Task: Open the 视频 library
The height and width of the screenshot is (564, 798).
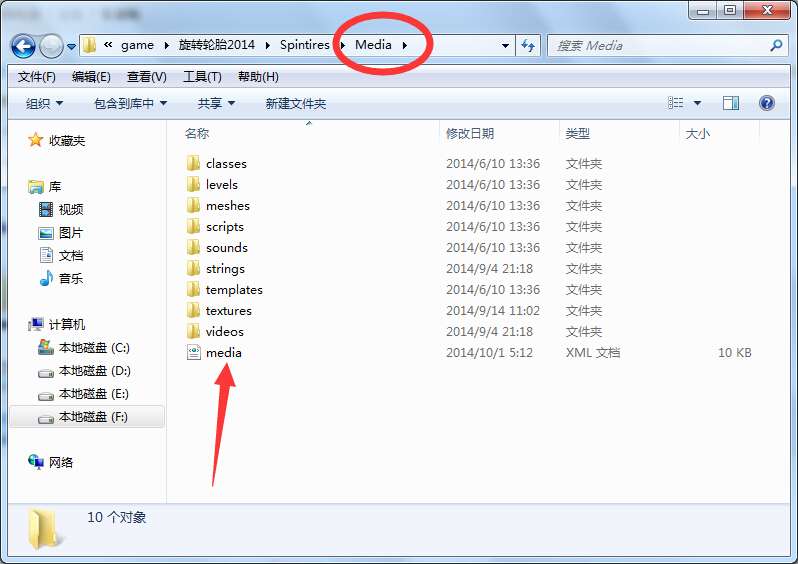Action: 61,209
